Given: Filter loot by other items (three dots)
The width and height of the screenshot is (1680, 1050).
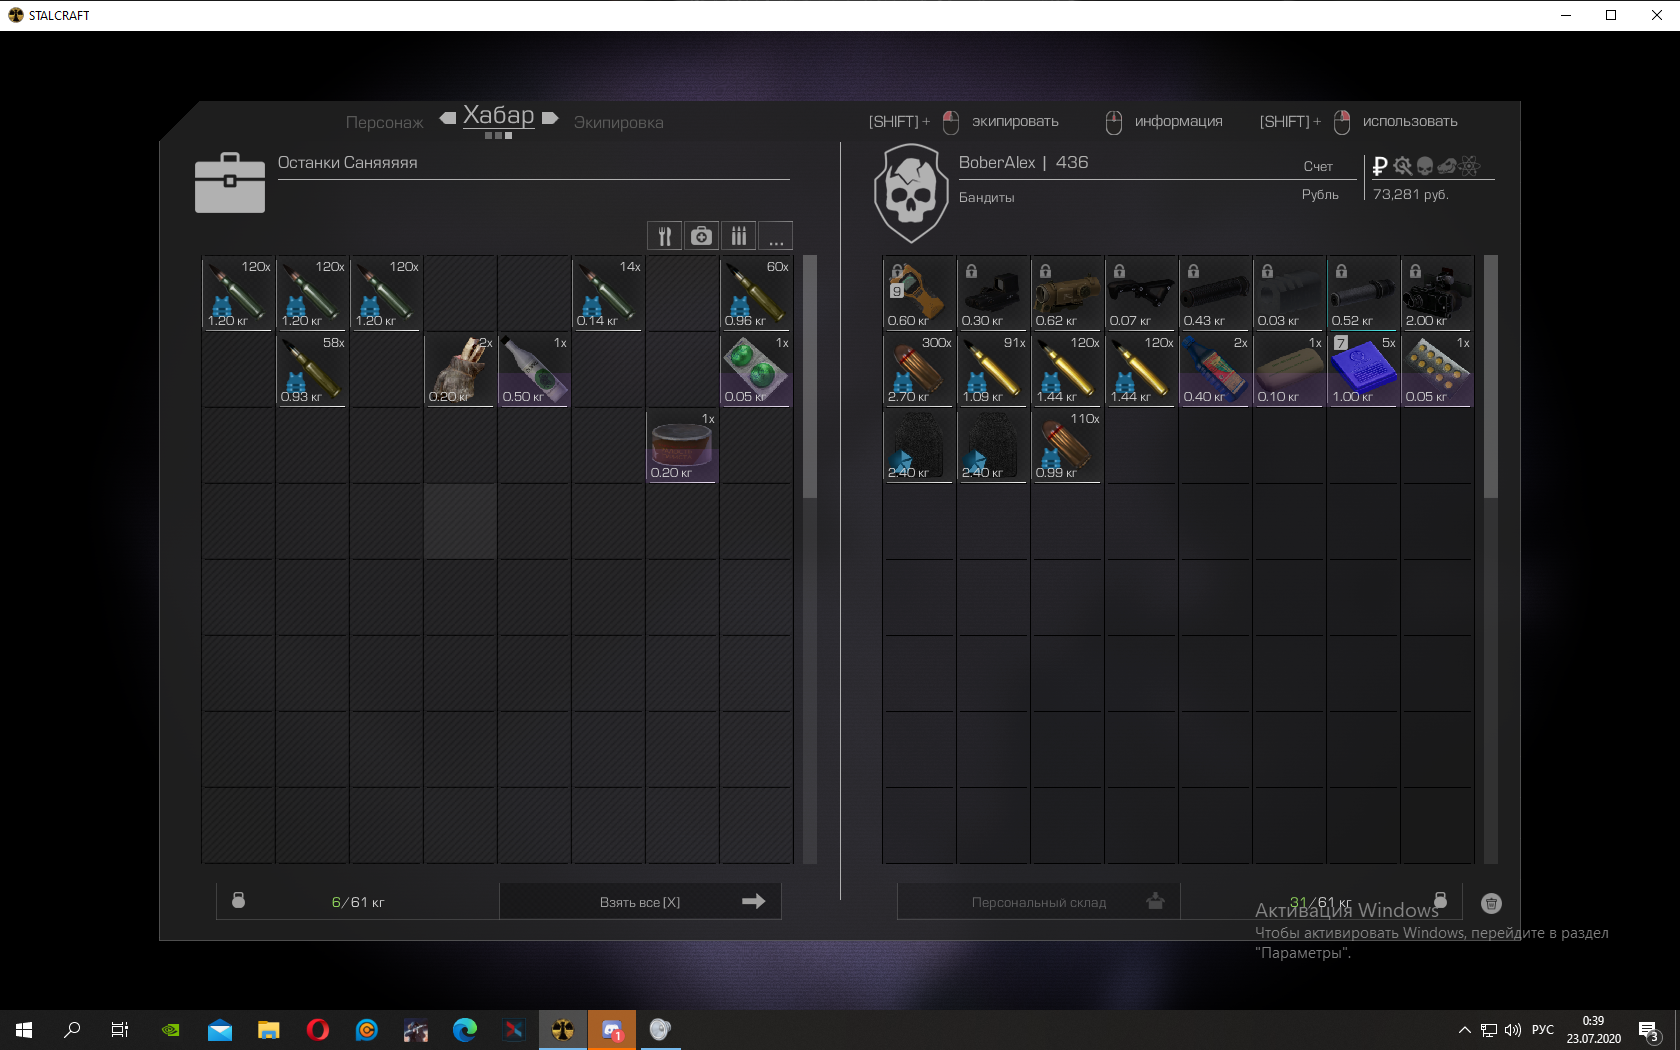Looking at the screenshot, I should pos(775,236).
